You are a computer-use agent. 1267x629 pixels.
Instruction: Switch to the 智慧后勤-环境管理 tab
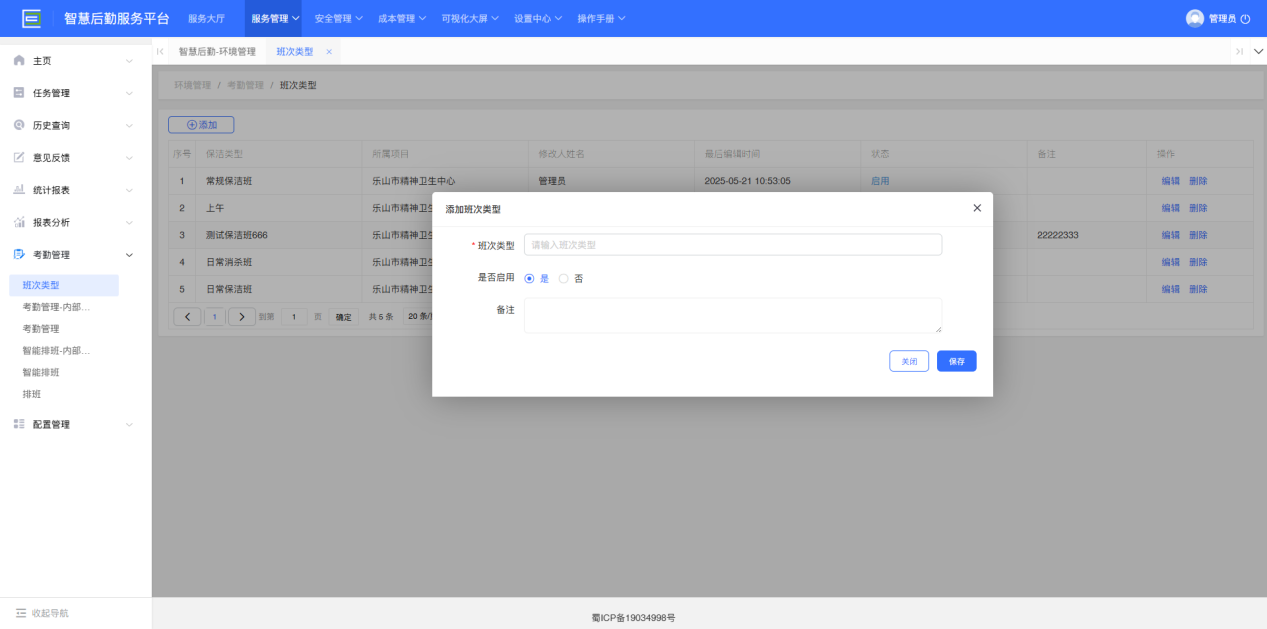[x=217, y=51]
